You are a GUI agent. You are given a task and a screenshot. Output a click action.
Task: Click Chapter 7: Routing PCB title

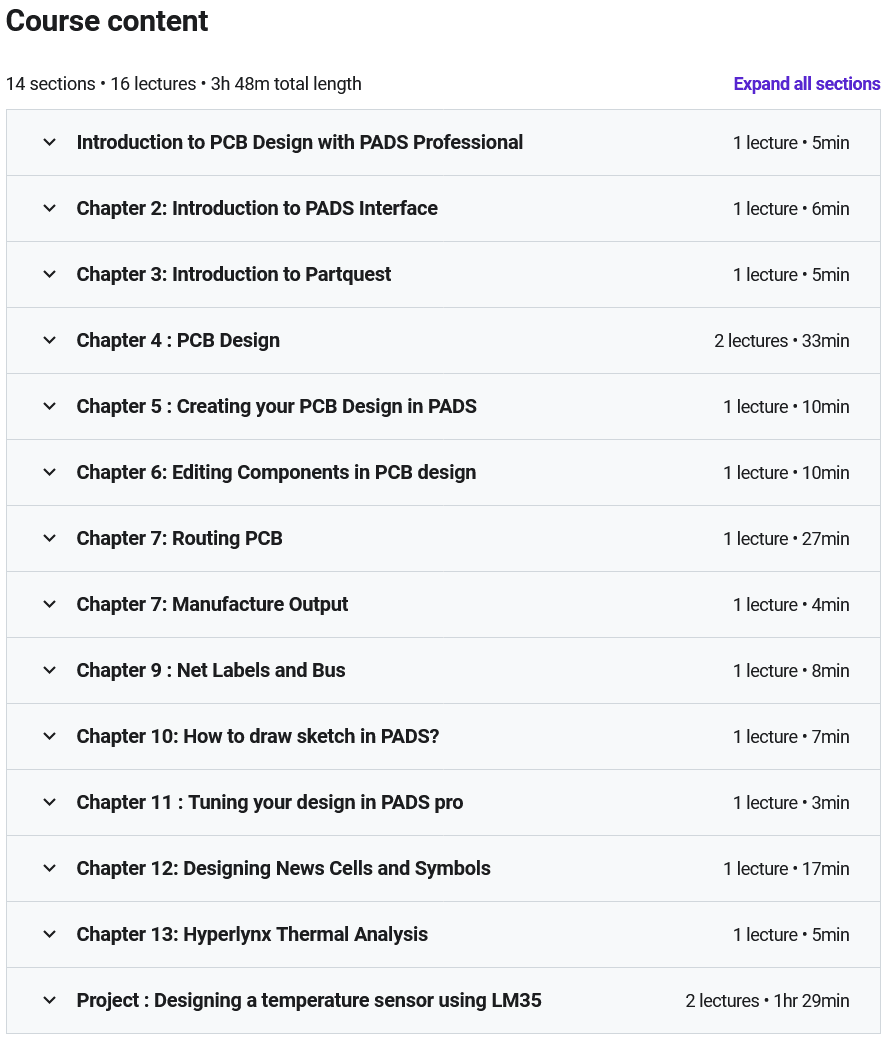(179, 538)
